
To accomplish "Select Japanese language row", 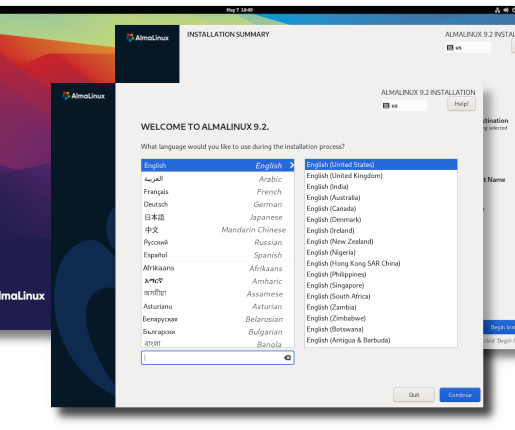I will coord(218,217).
